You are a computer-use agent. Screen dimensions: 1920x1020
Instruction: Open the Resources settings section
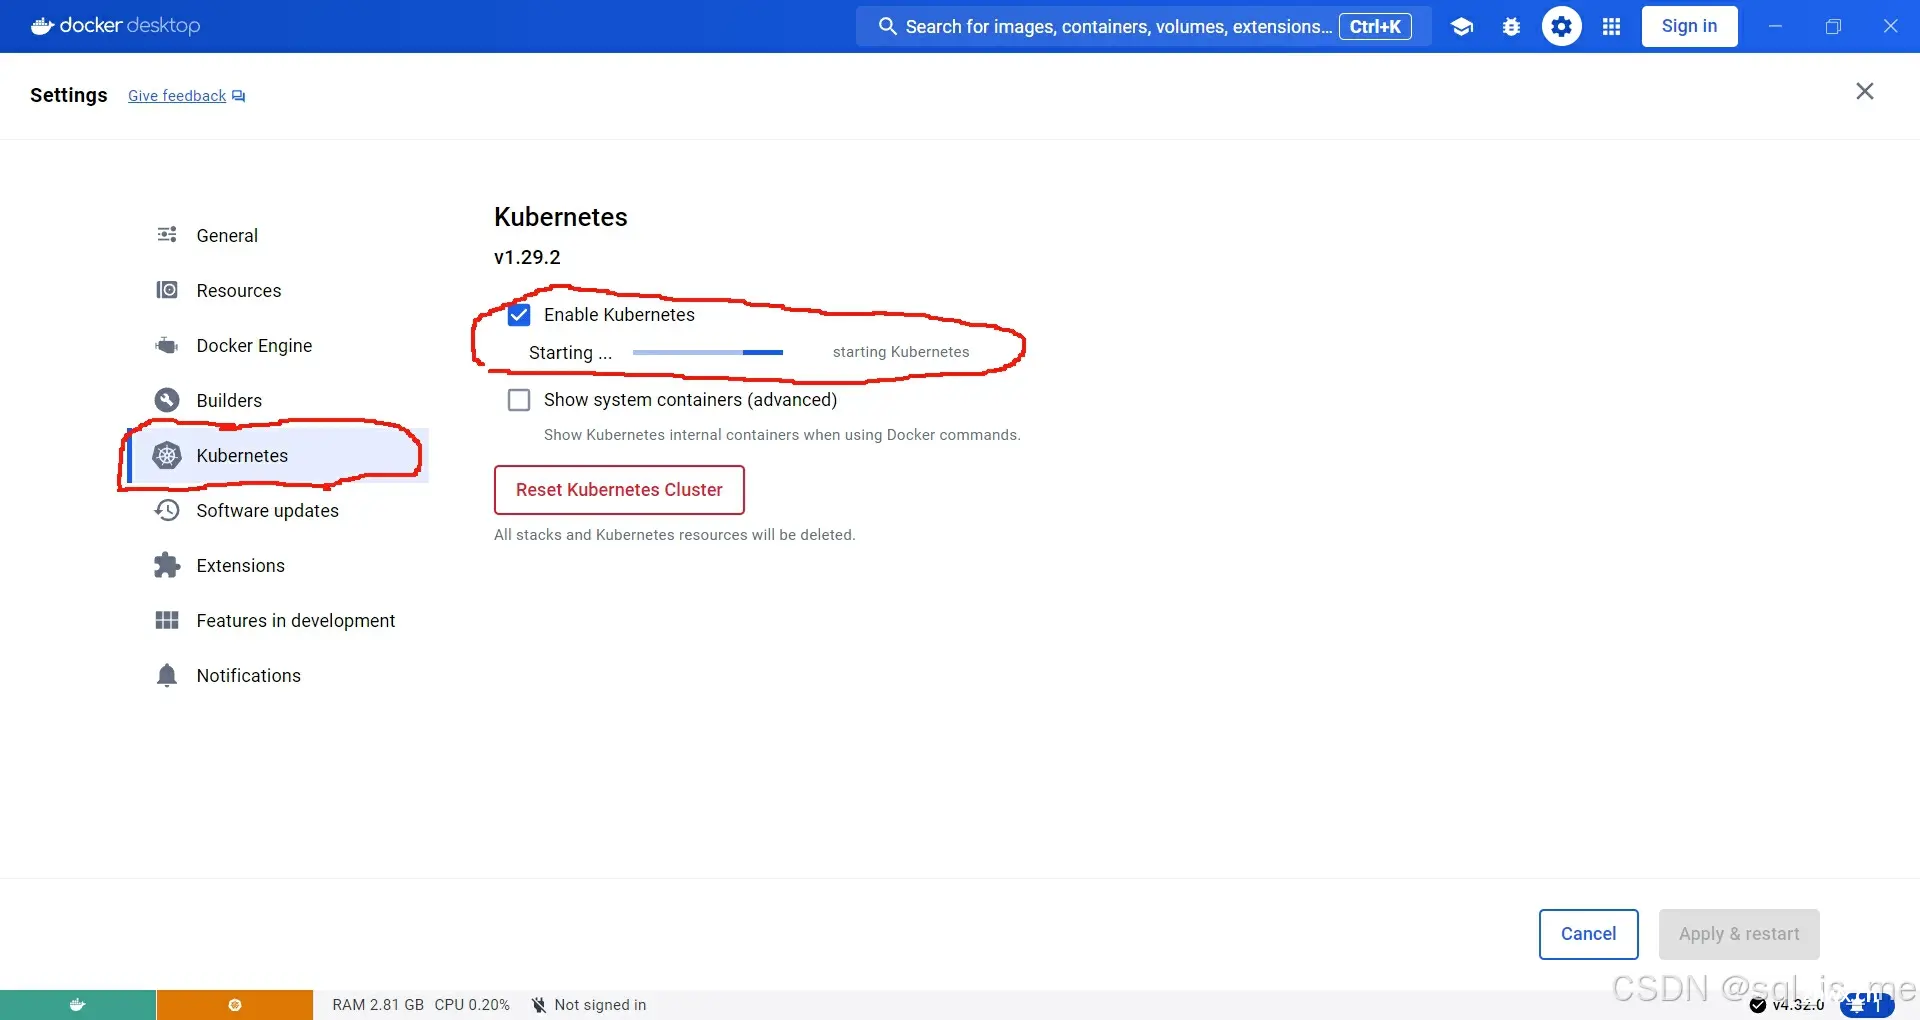[279, 290]
